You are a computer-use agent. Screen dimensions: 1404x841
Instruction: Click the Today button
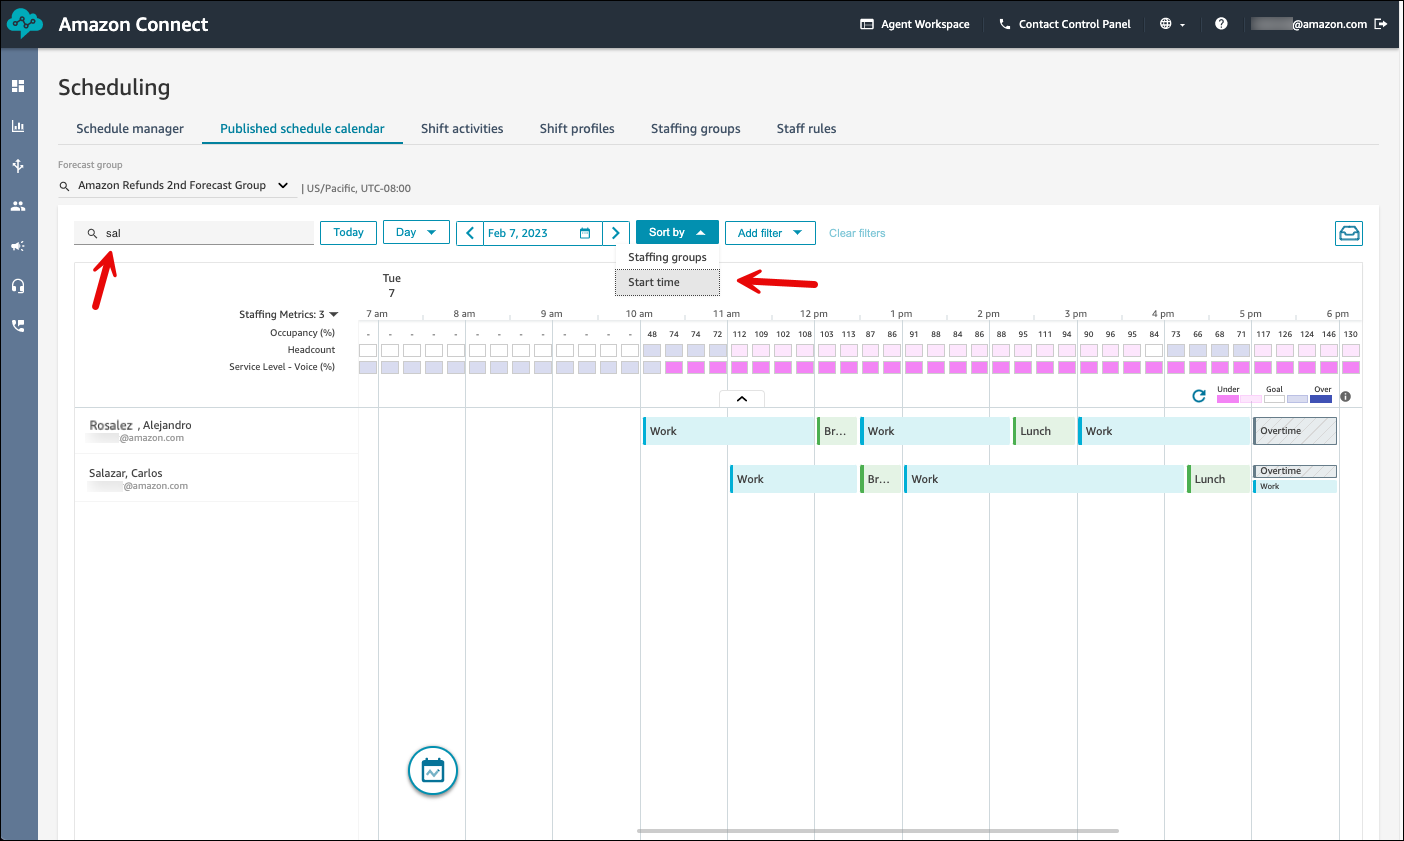click(348, 233)
